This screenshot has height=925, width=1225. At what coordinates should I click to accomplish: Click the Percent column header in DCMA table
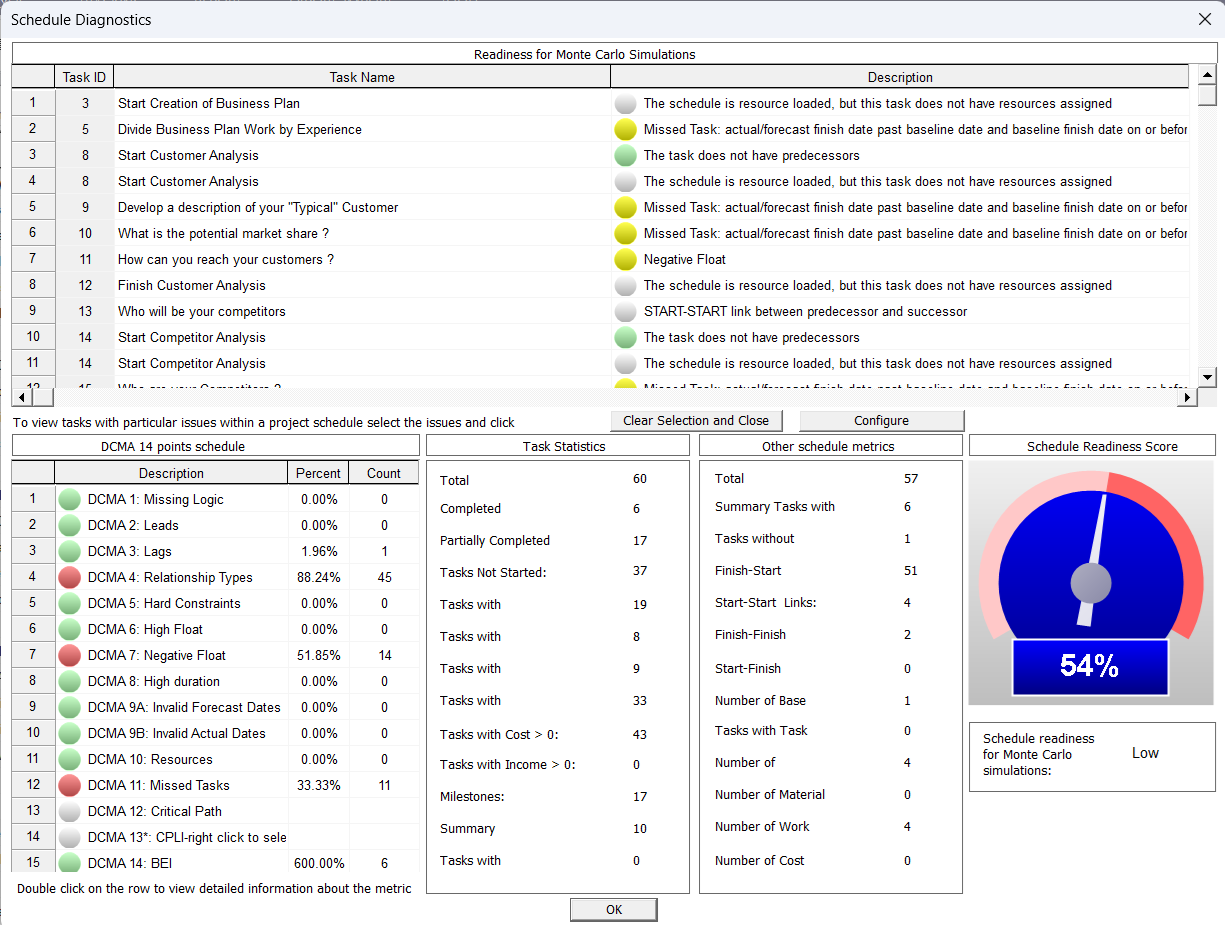pos(319,473)
